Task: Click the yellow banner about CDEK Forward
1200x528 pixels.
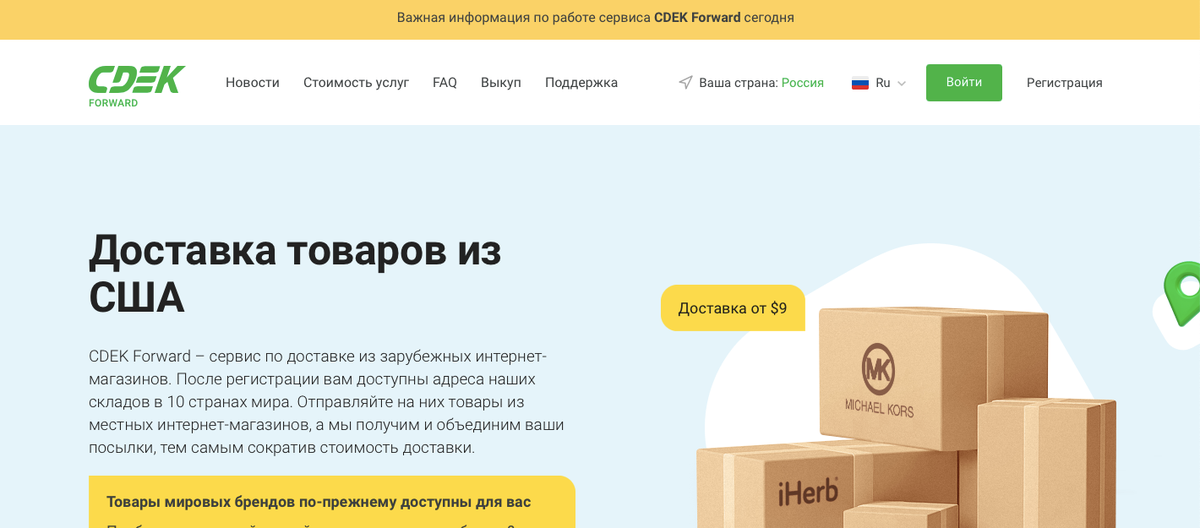Action: click(x=600, y=18)
